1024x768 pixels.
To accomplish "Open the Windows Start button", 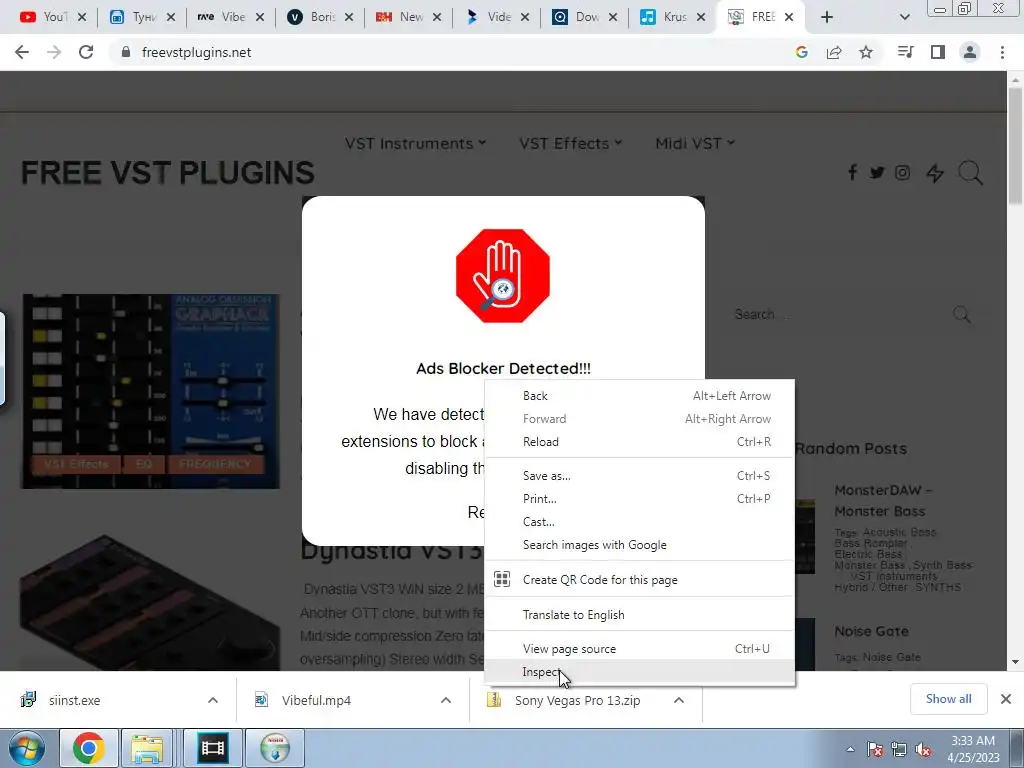I will [x=26, y=748].
